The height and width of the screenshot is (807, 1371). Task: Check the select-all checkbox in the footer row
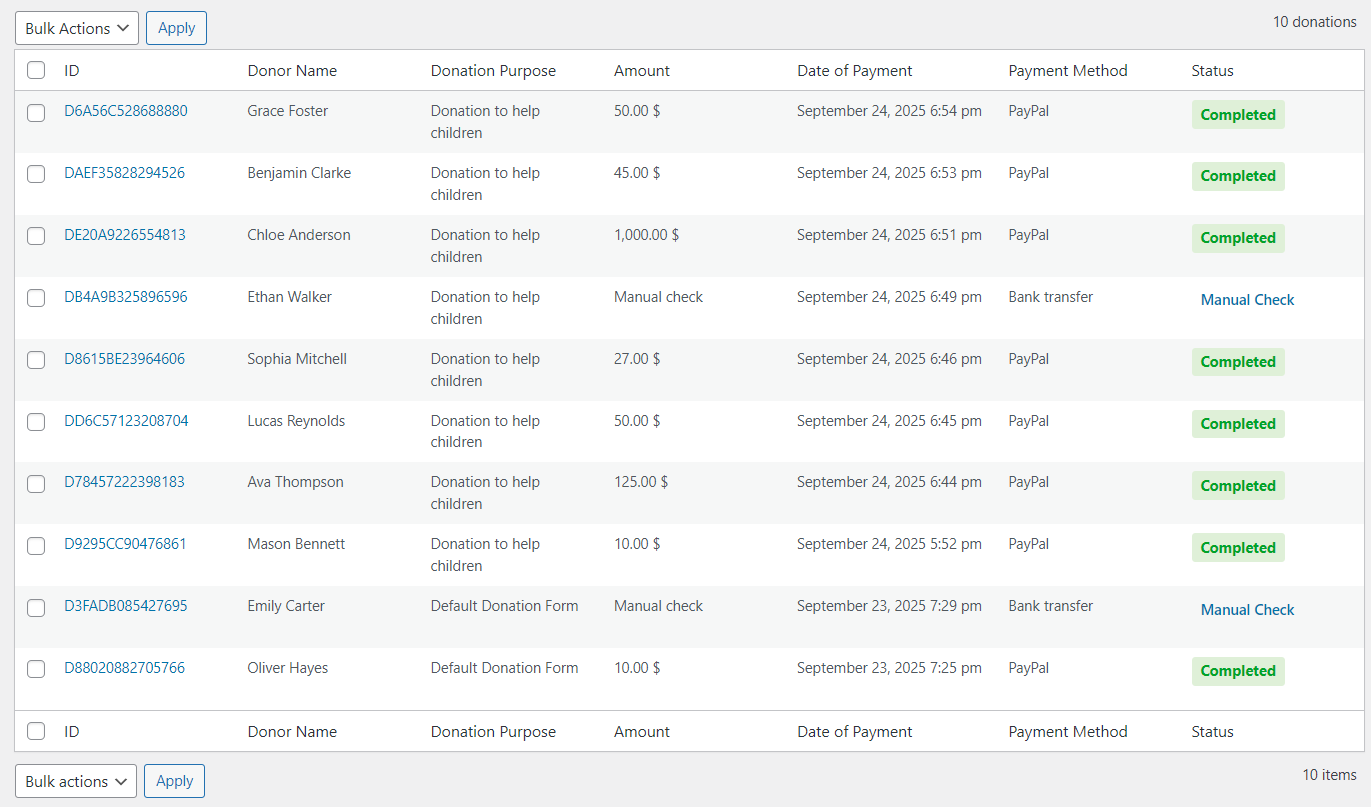36,731
